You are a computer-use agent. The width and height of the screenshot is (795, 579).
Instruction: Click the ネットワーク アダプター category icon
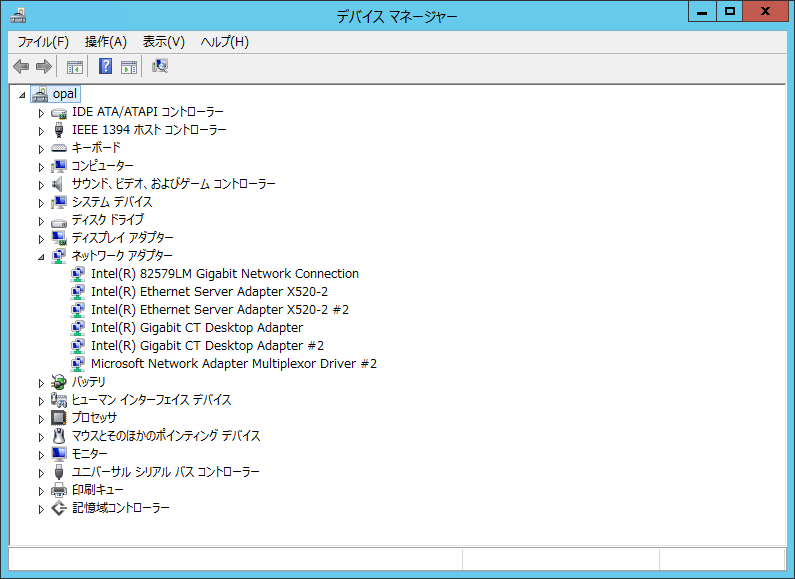[59, 256]
